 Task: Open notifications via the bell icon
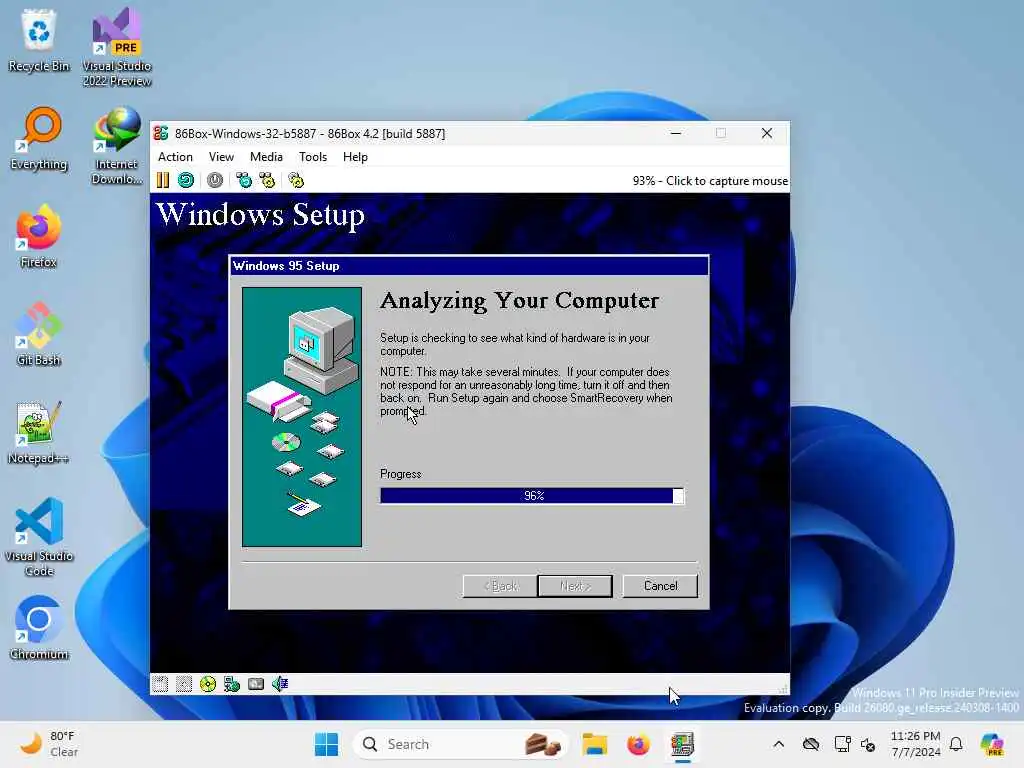956,744
